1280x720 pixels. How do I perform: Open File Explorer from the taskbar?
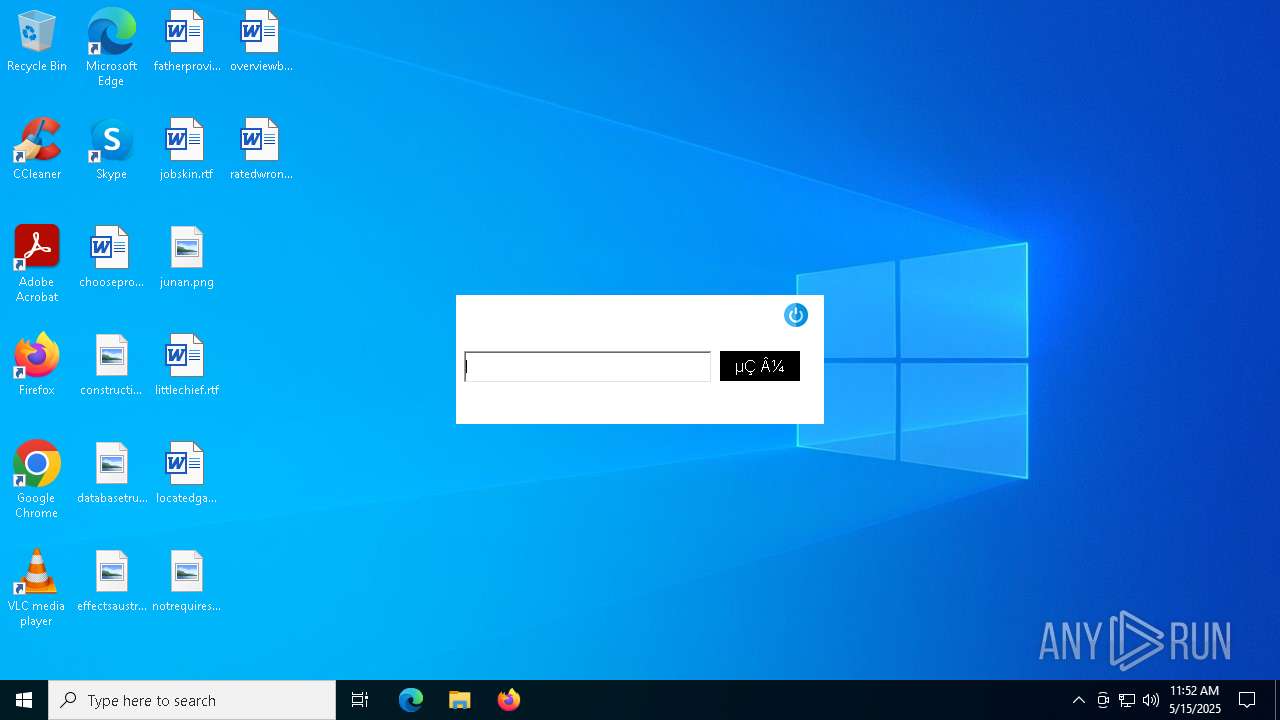click(459, 700)
